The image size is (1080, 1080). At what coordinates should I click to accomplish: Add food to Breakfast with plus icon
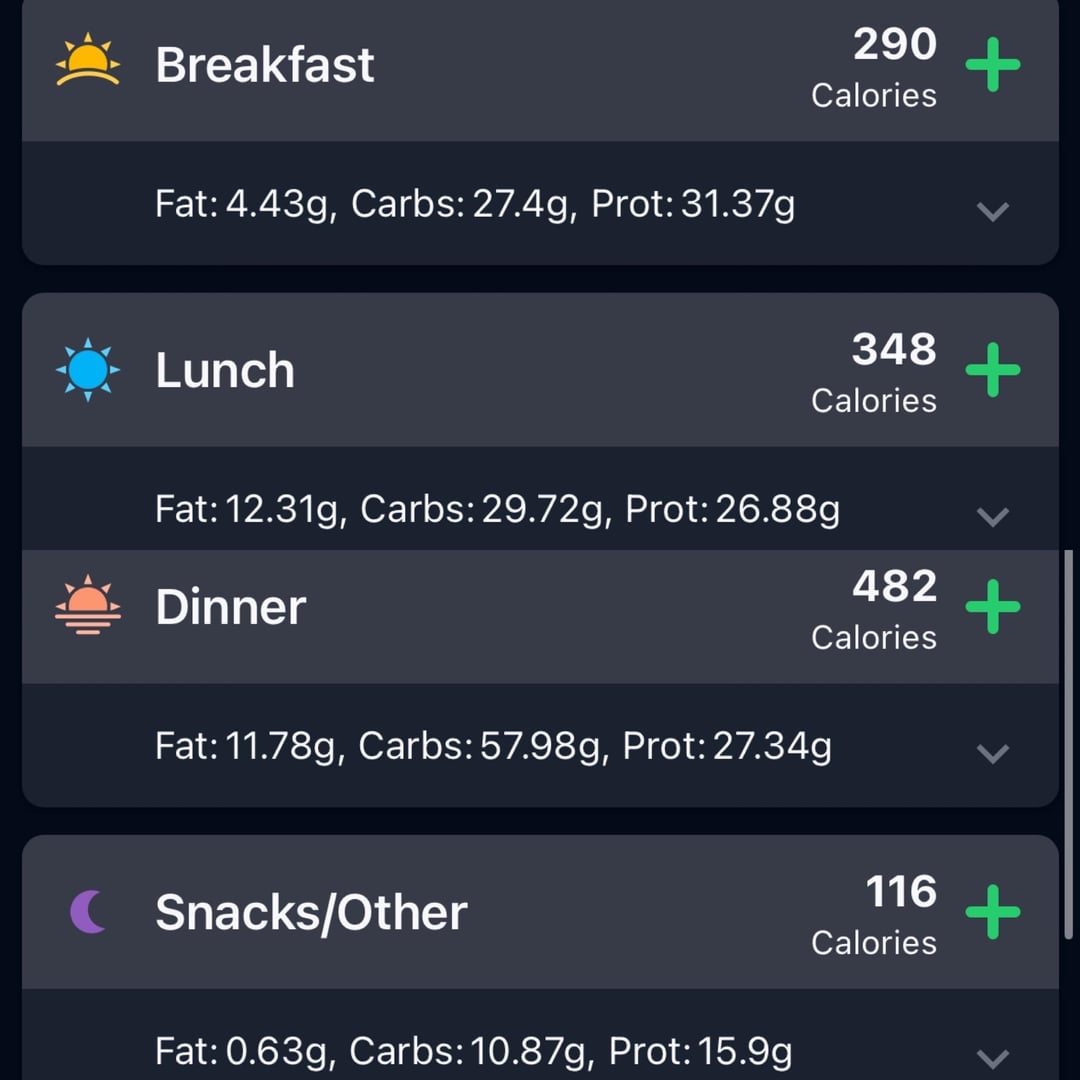tap(993, 65)
